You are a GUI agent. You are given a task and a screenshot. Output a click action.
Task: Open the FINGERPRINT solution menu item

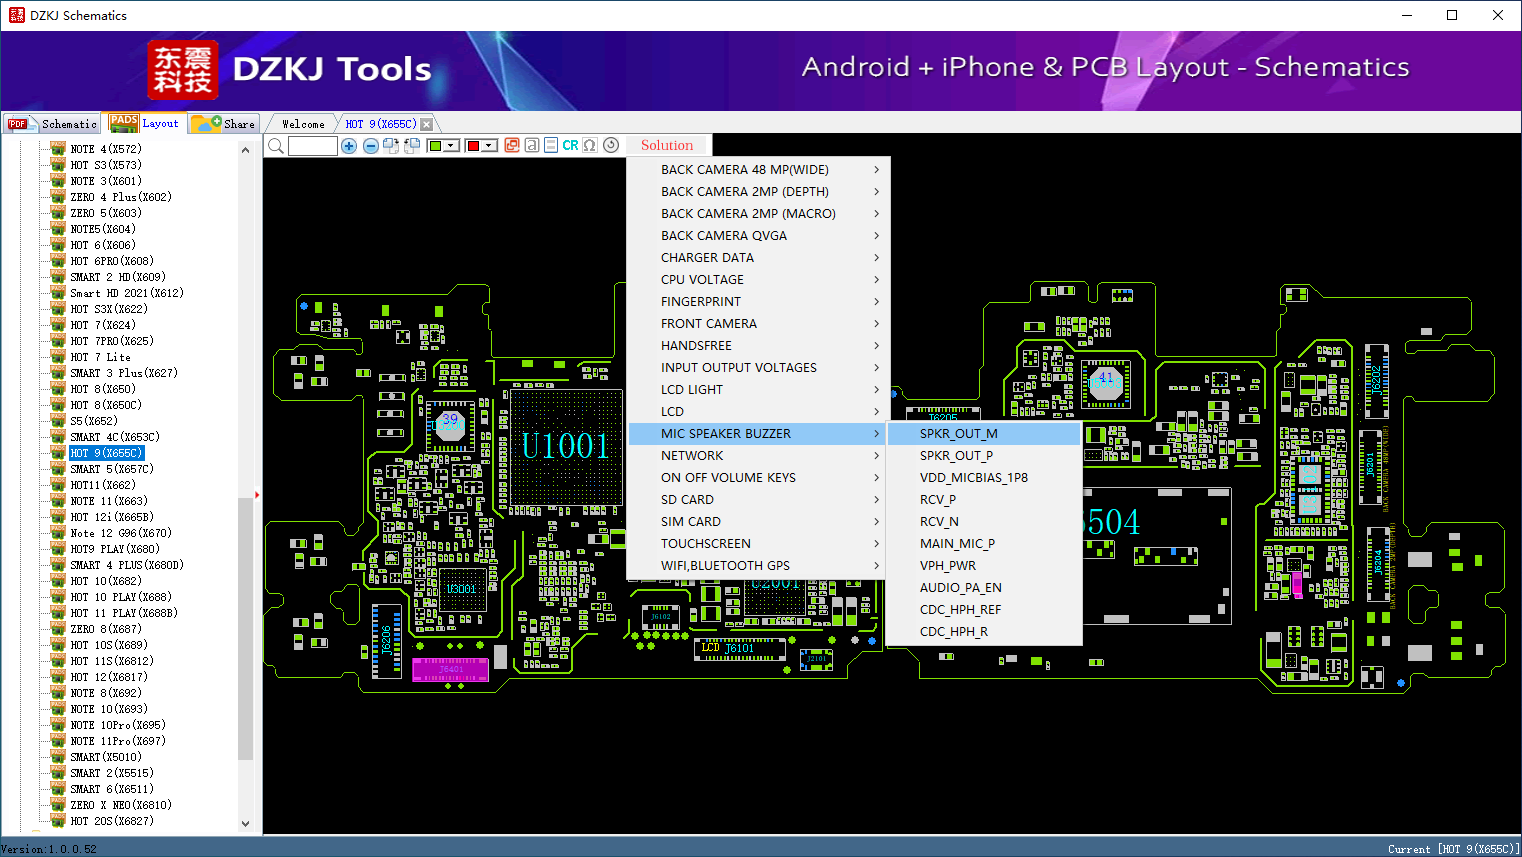[x=758, y=302]
